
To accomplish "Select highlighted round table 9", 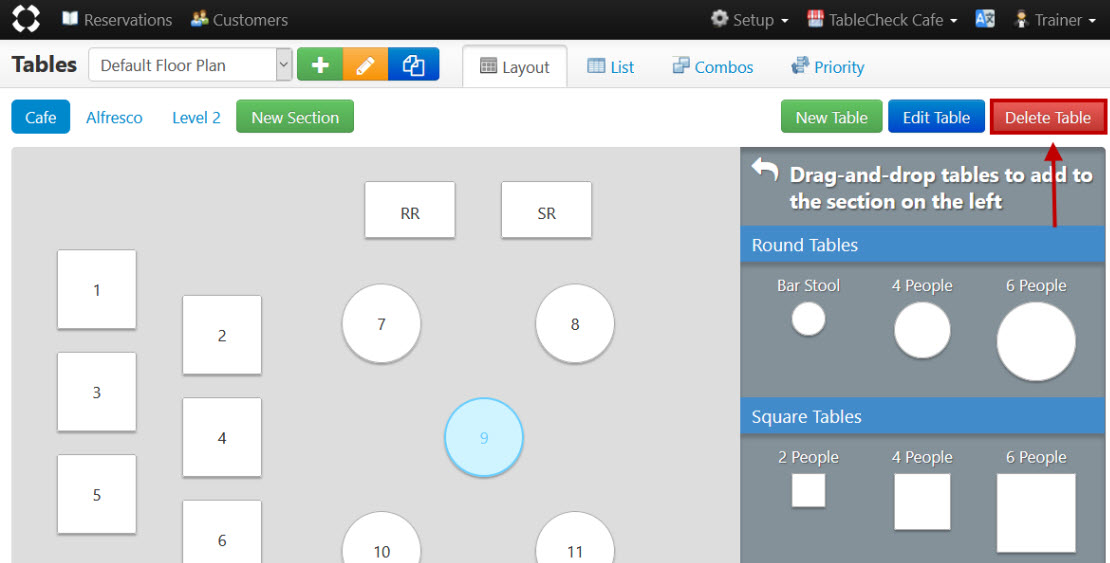I will pos(484,437).
